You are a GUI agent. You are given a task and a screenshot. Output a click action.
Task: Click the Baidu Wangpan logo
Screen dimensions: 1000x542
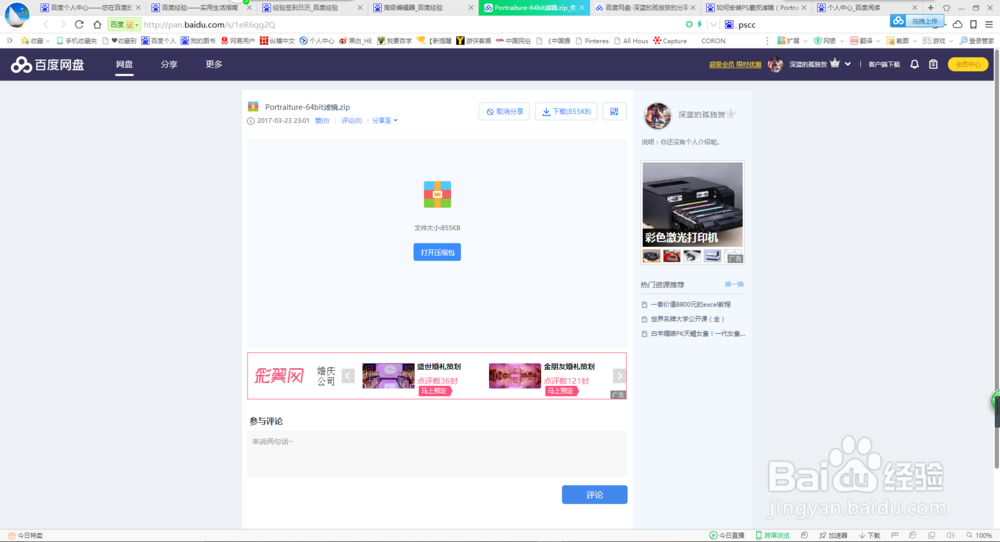(48, 64)
